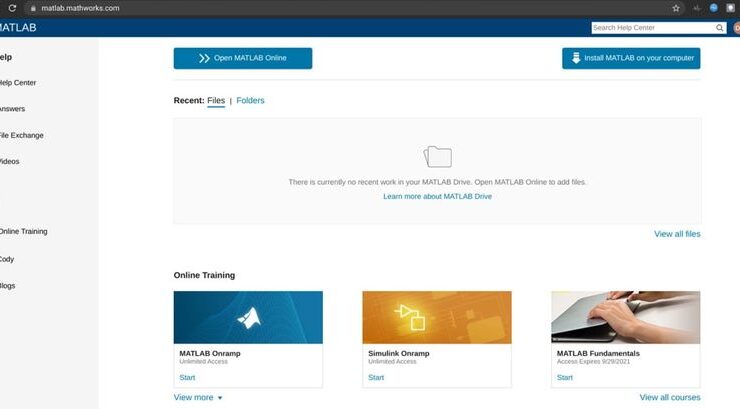This screenshot has width=740, height=409.
Task: Bookmark this page with the star icon
Action: (676, 8)
